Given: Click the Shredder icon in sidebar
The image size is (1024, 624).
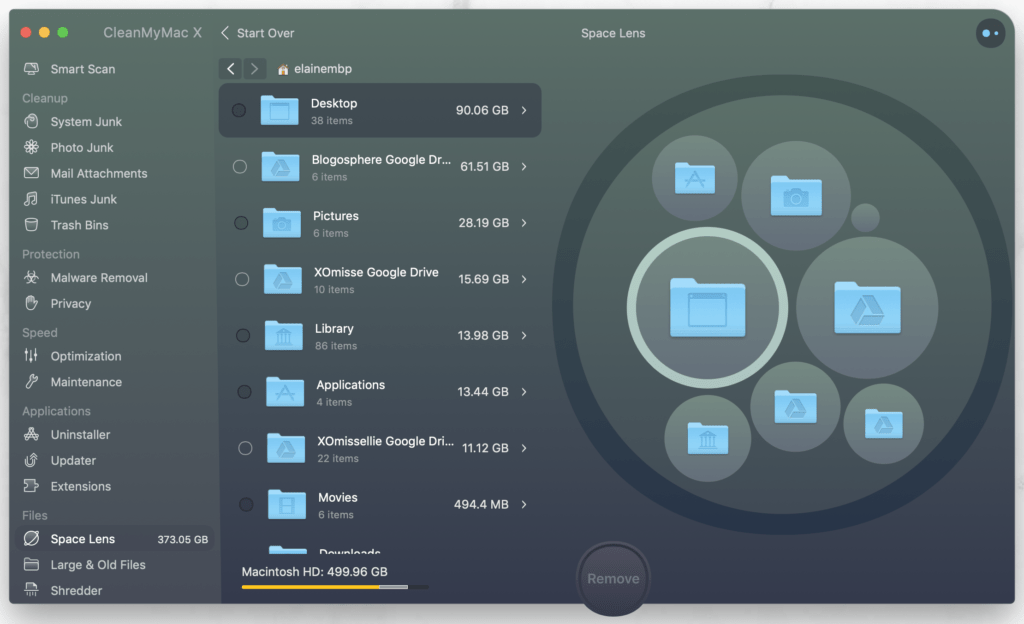Looking at the screenshot, I should pos(31,590).
